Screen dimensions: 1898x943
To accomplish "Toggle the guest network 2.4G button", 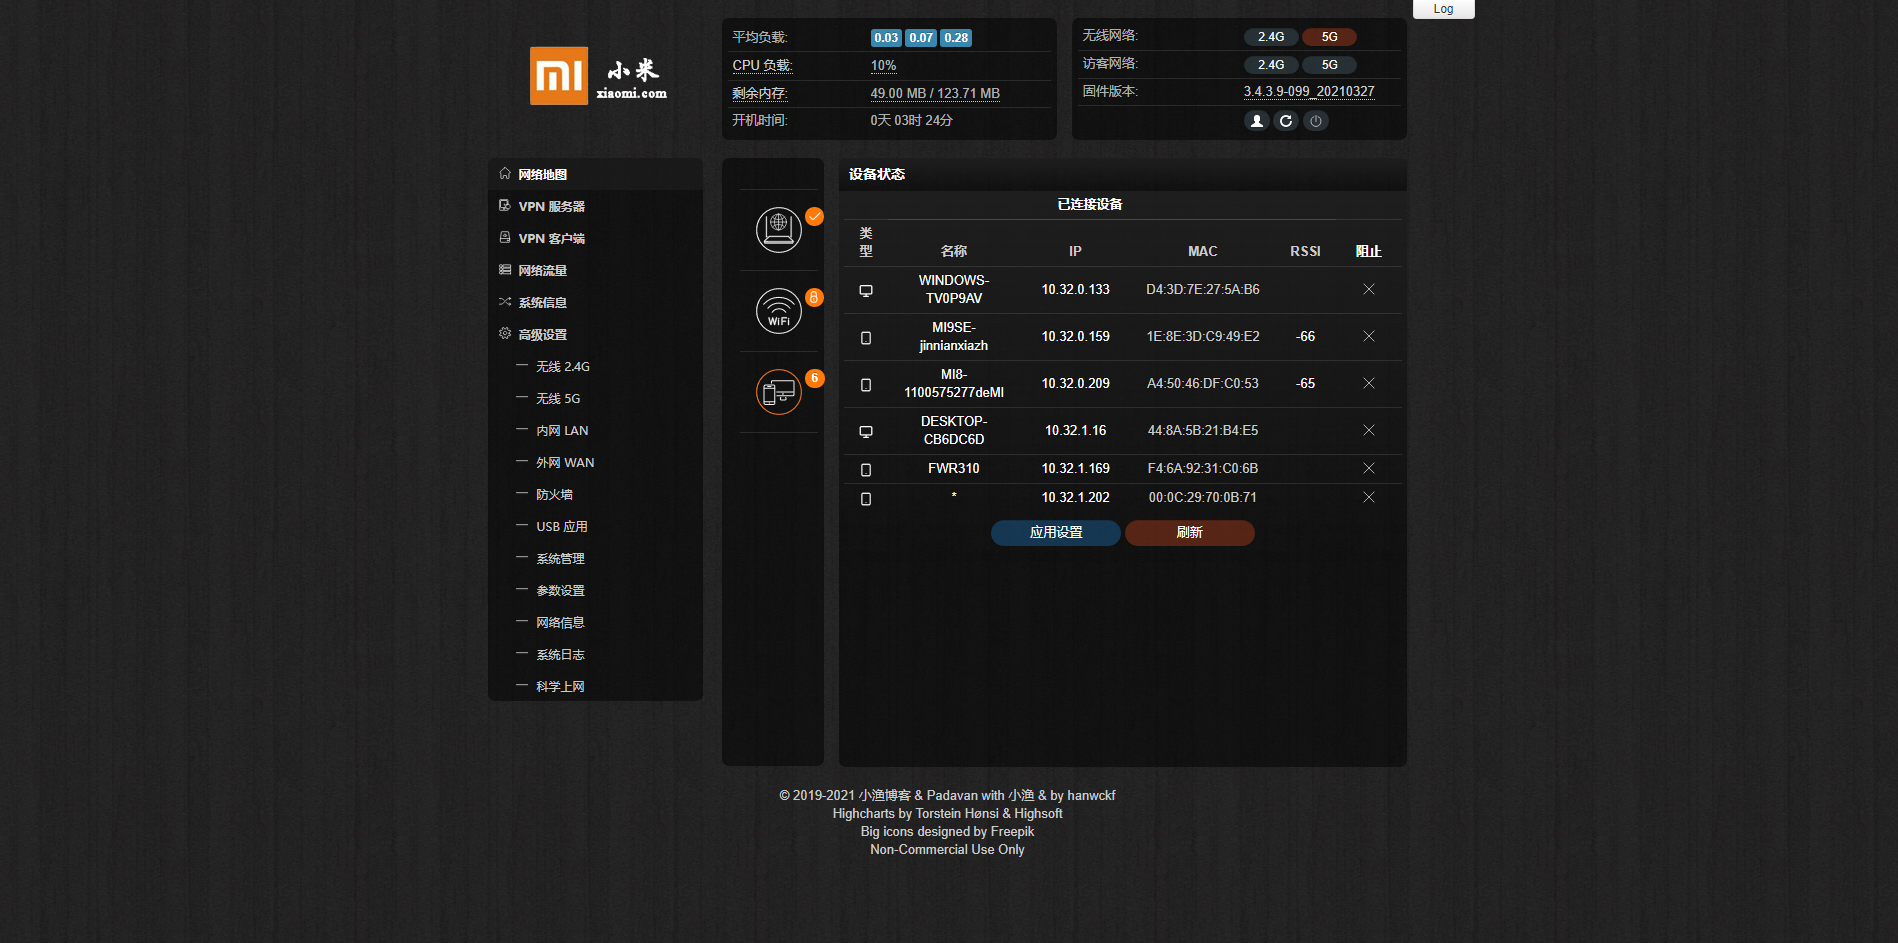I will pos(1271,65).
